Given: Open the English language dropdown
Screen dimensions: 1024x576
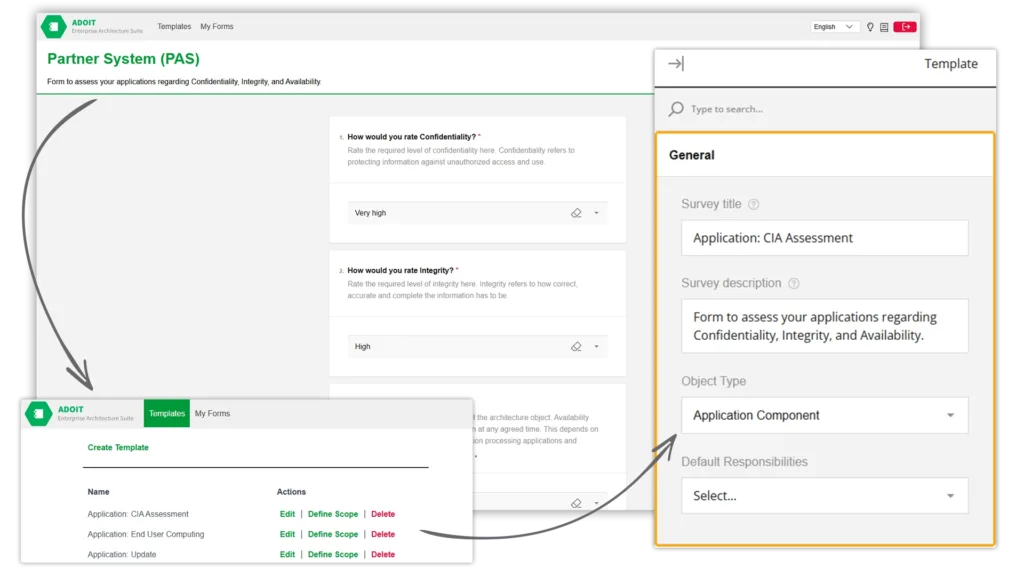Looking at the screenshot, I should tap(834, 27).
